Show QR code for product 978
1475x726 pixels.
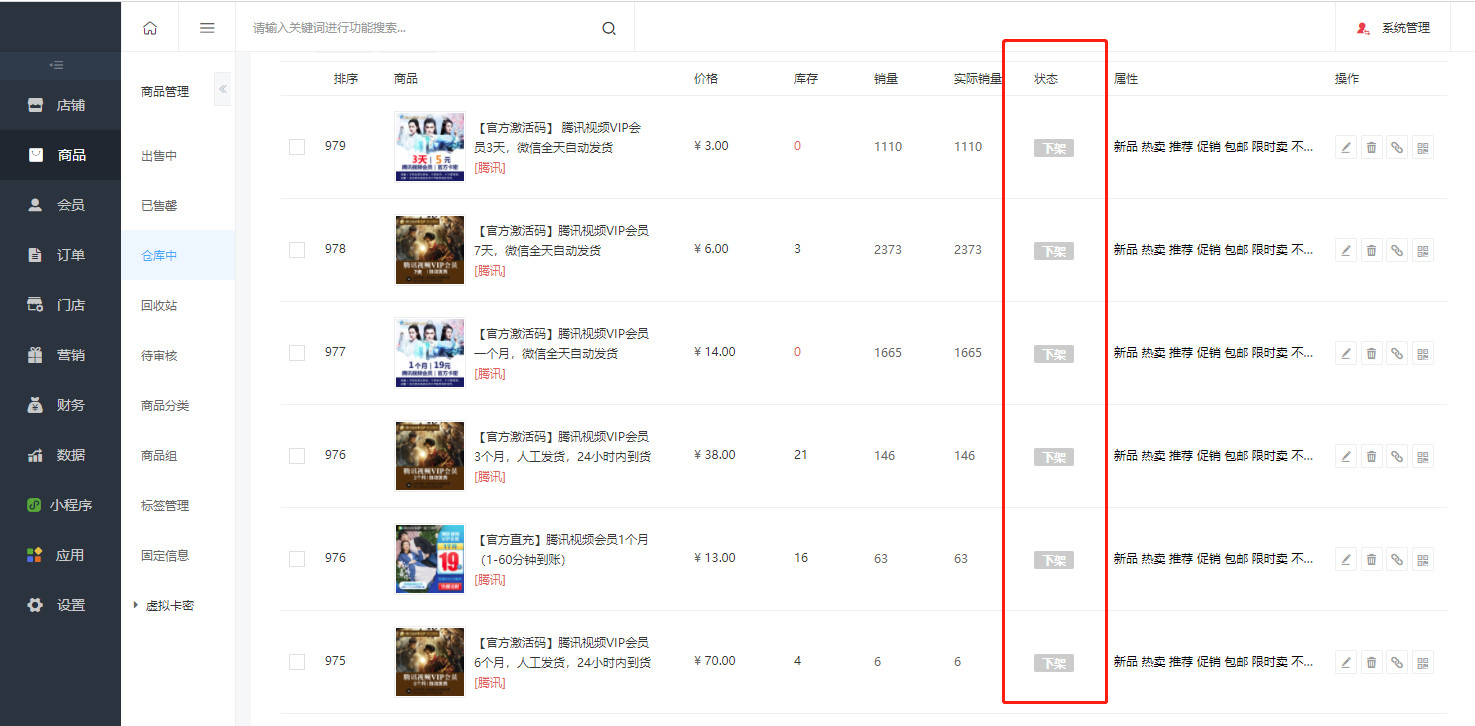tap(1423, 251)
